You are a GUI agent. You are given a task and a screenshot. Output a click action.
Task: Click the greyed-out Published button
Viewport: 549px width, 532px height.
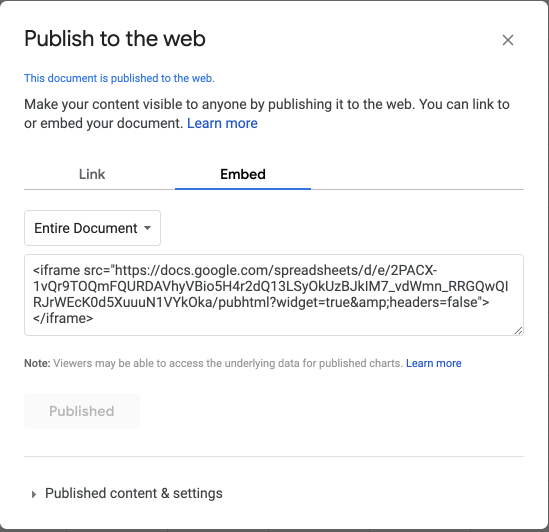coord(82,411)
